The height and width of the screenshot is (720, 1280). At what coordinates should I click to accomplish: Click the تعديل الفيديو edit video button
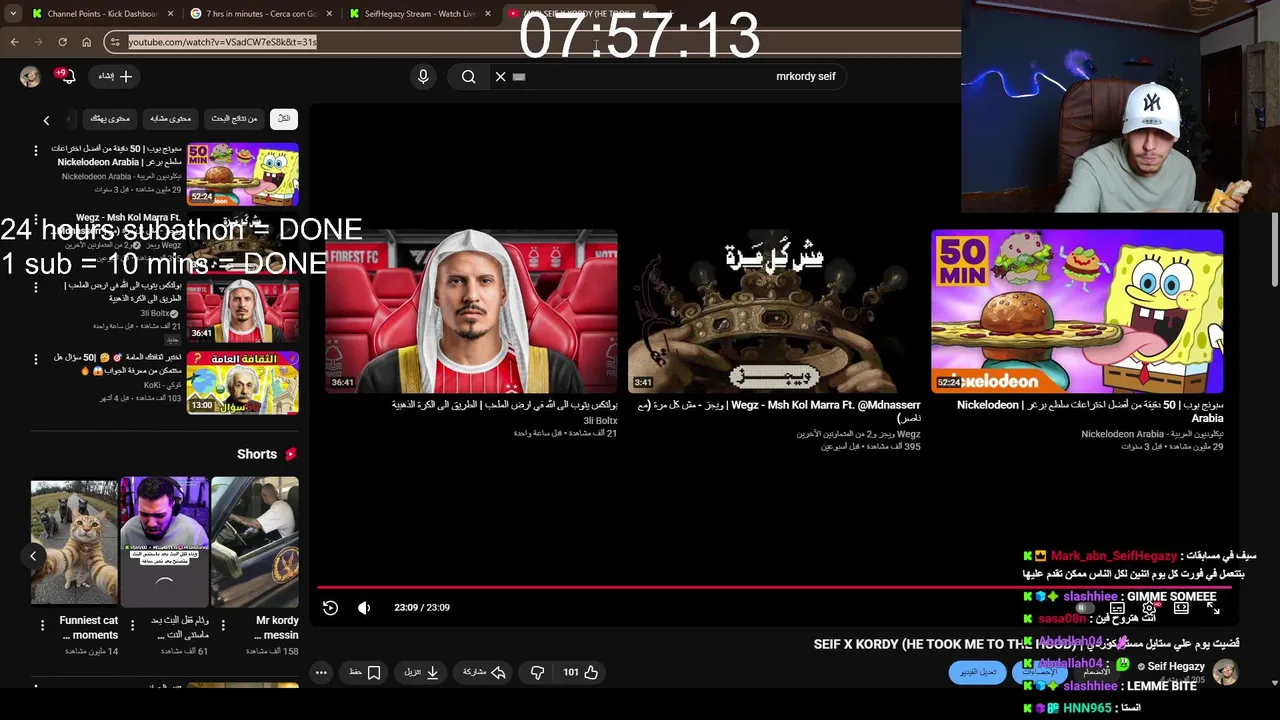977,673
